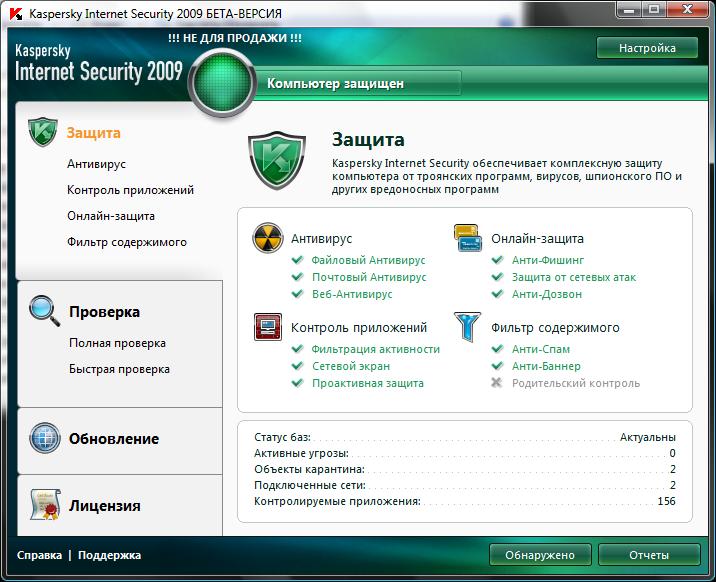Toggle the Родительский контроль disabled component

[x=496, y=383]
